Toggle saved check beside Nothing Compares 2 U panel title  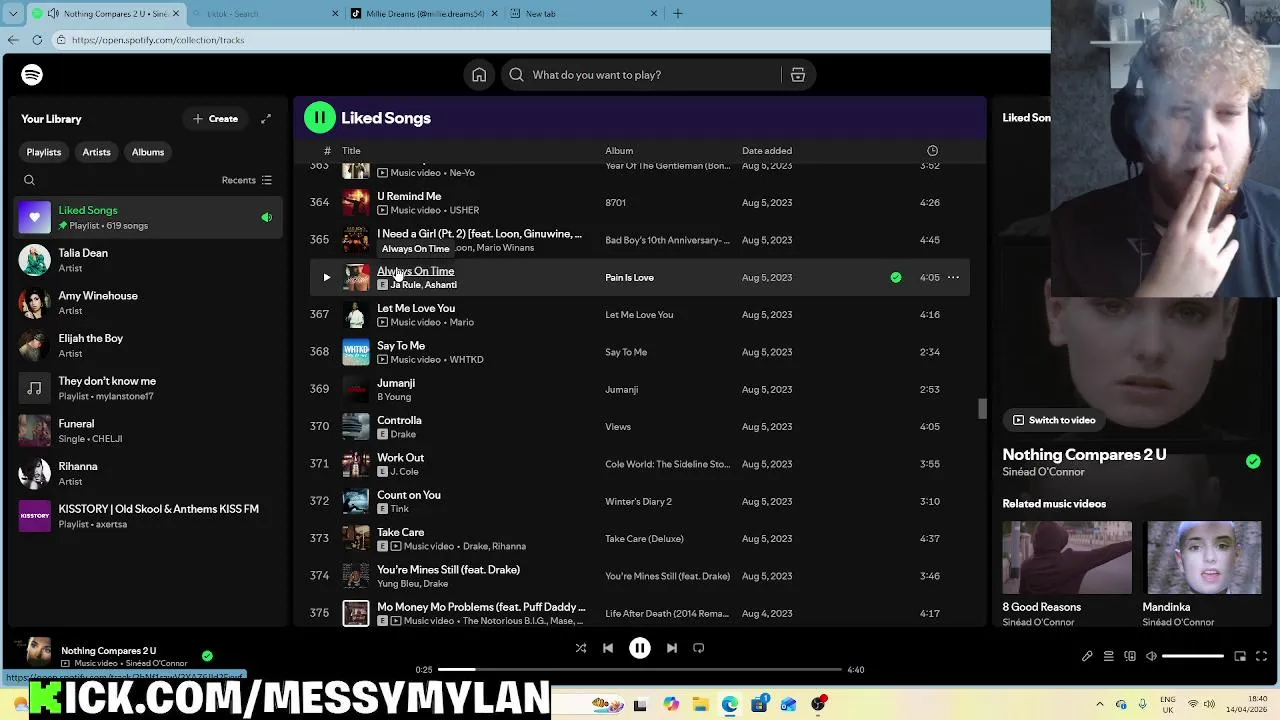coord(1253,462)
